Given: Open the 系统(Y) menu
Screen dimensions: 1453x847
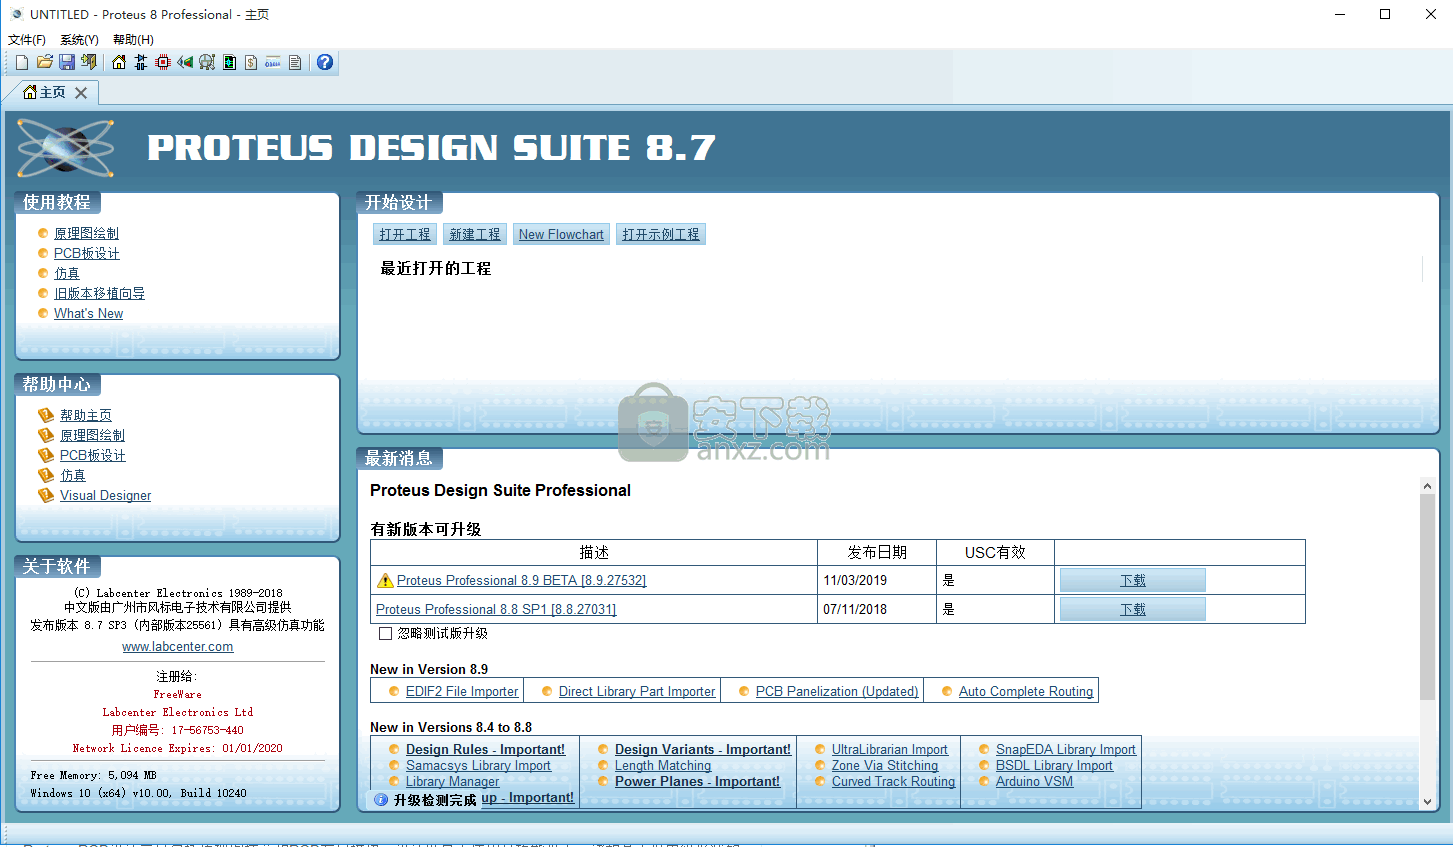Looking at the screenshot, I should pos(79,40).
